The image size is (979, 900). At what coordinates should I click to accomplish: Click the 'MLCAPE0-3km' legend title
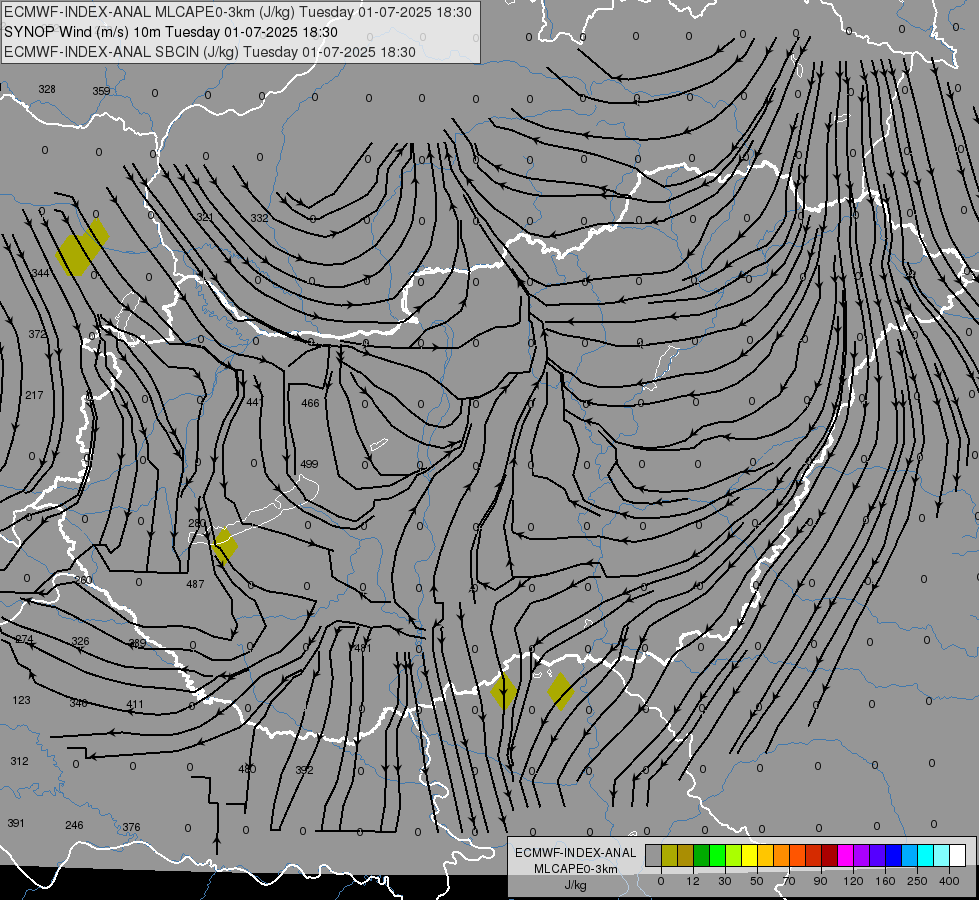coord(576,869)
